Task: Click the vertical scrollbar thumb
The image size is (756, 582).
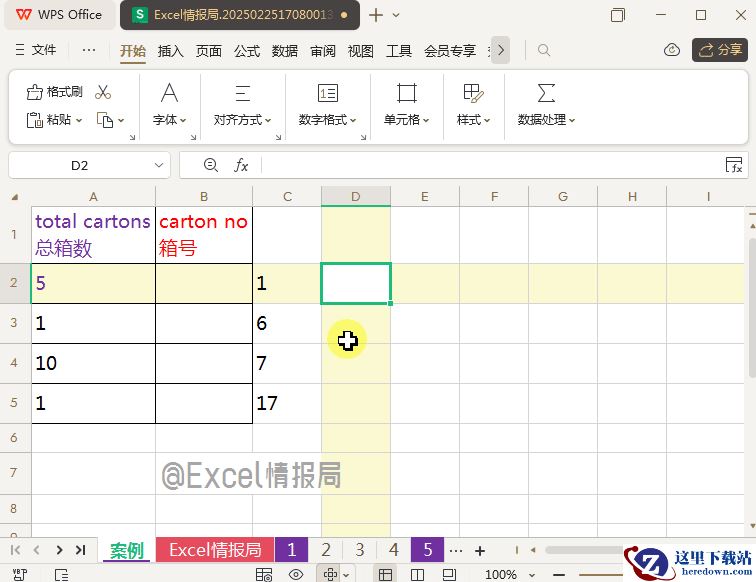Action: point(752,308)
